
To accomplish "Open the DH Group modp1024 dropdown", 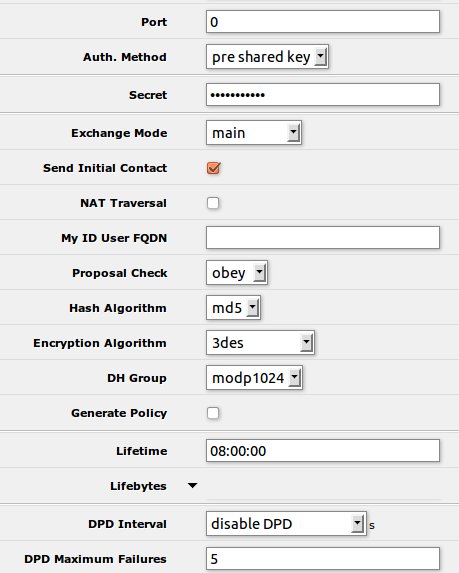I will click(x=254, y=378).
